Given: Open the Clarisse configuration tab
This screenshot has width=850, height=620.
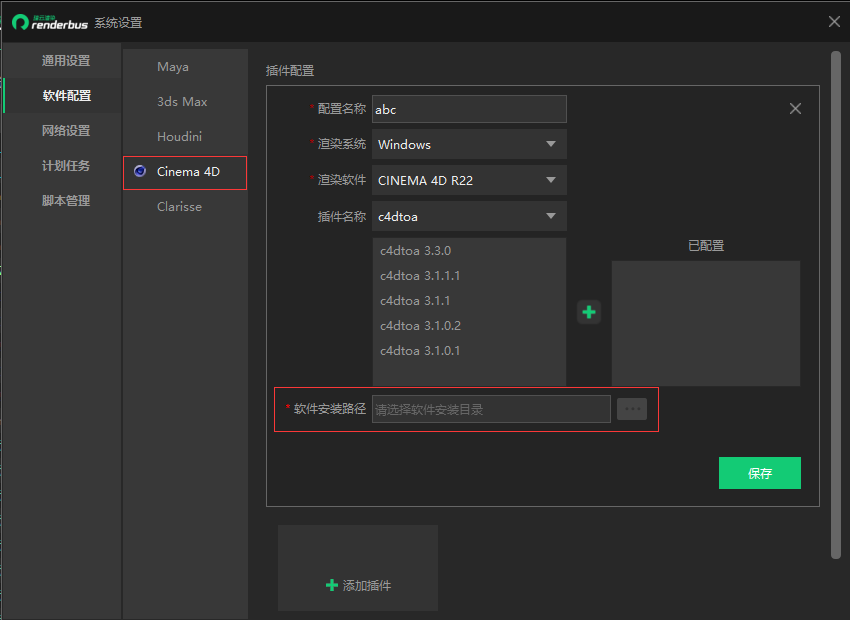Looking at the screenshot, I should pyautogui.click(x=179, y=206).
